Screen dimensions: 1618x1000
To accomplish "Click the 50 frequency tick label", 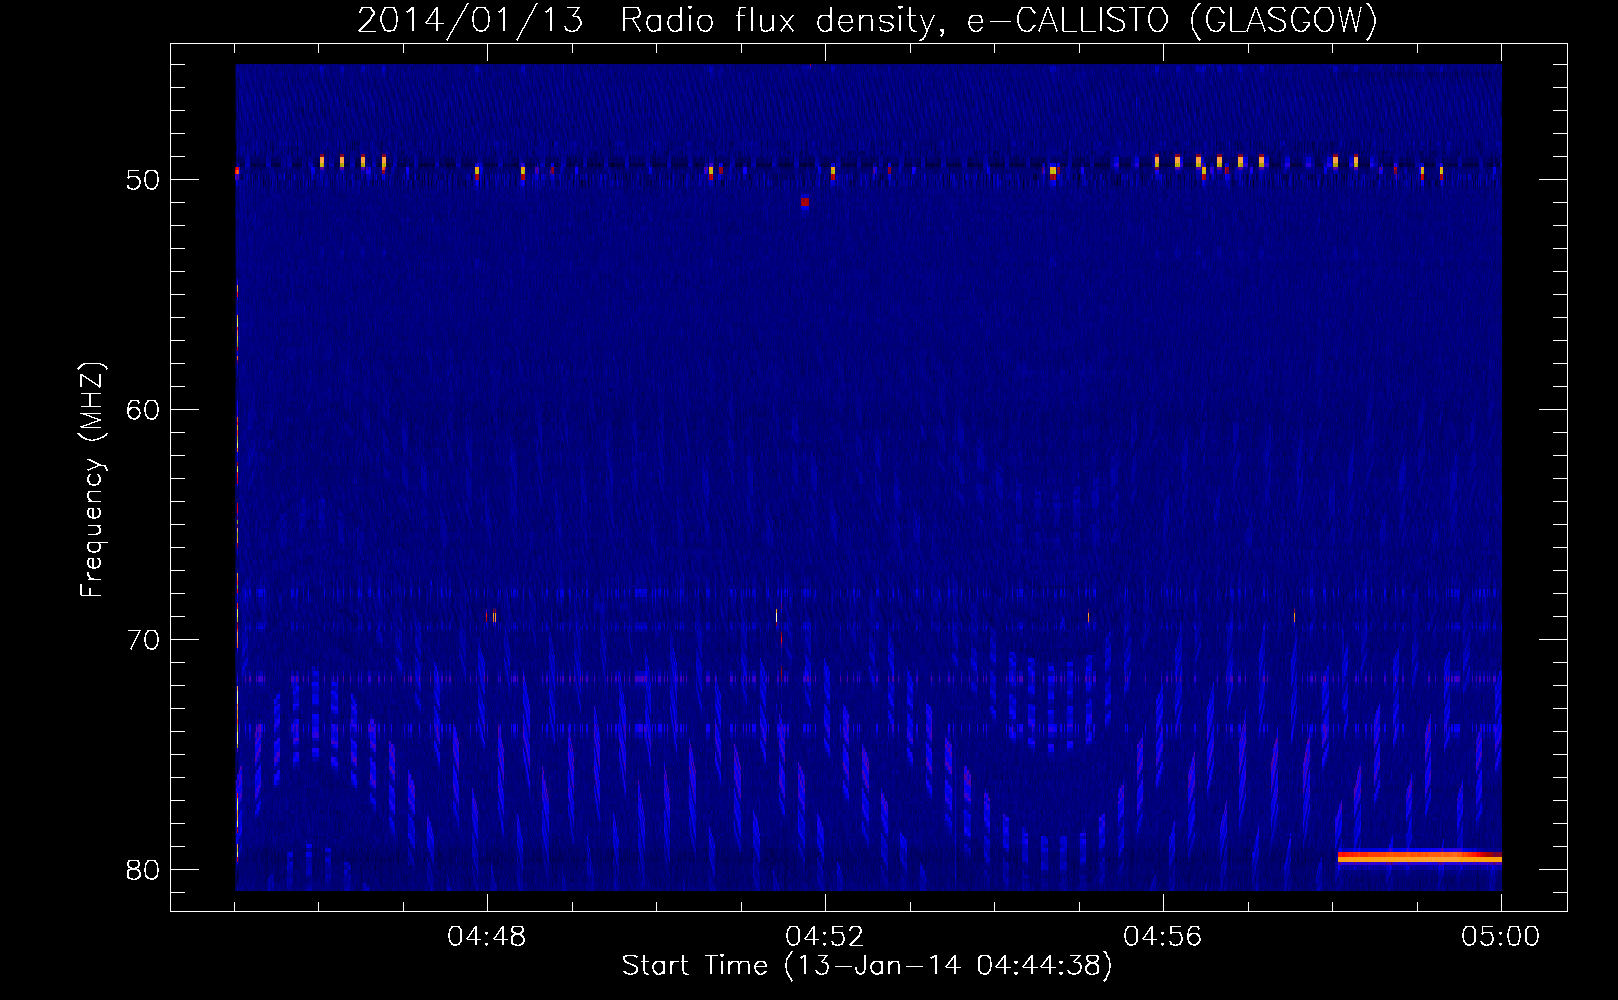I will point(143,180).
